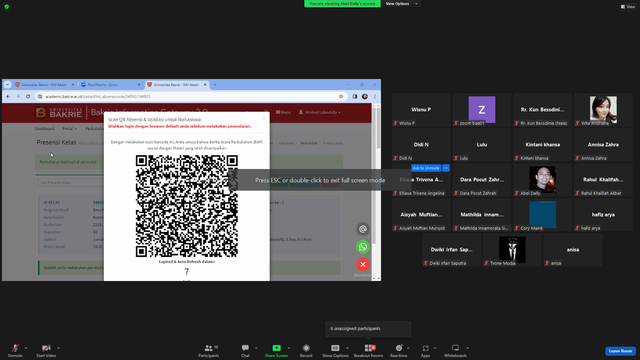640x360 pixels.
Task: Open Chrome profile avatar icon
Action: tap(365, 96)
